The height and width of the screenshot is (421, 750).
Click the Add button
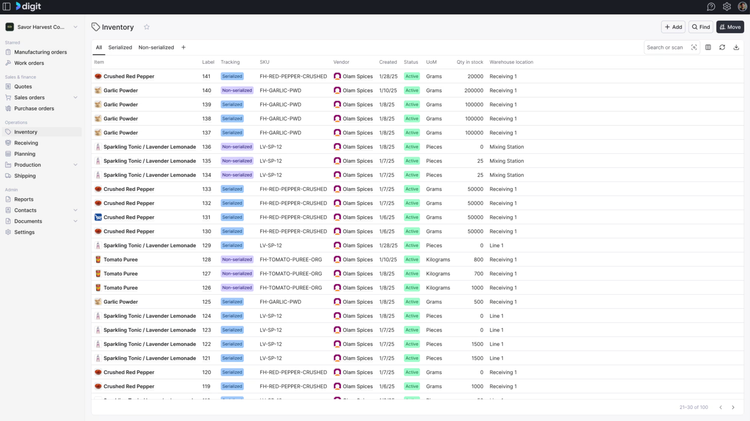point(673,27)
